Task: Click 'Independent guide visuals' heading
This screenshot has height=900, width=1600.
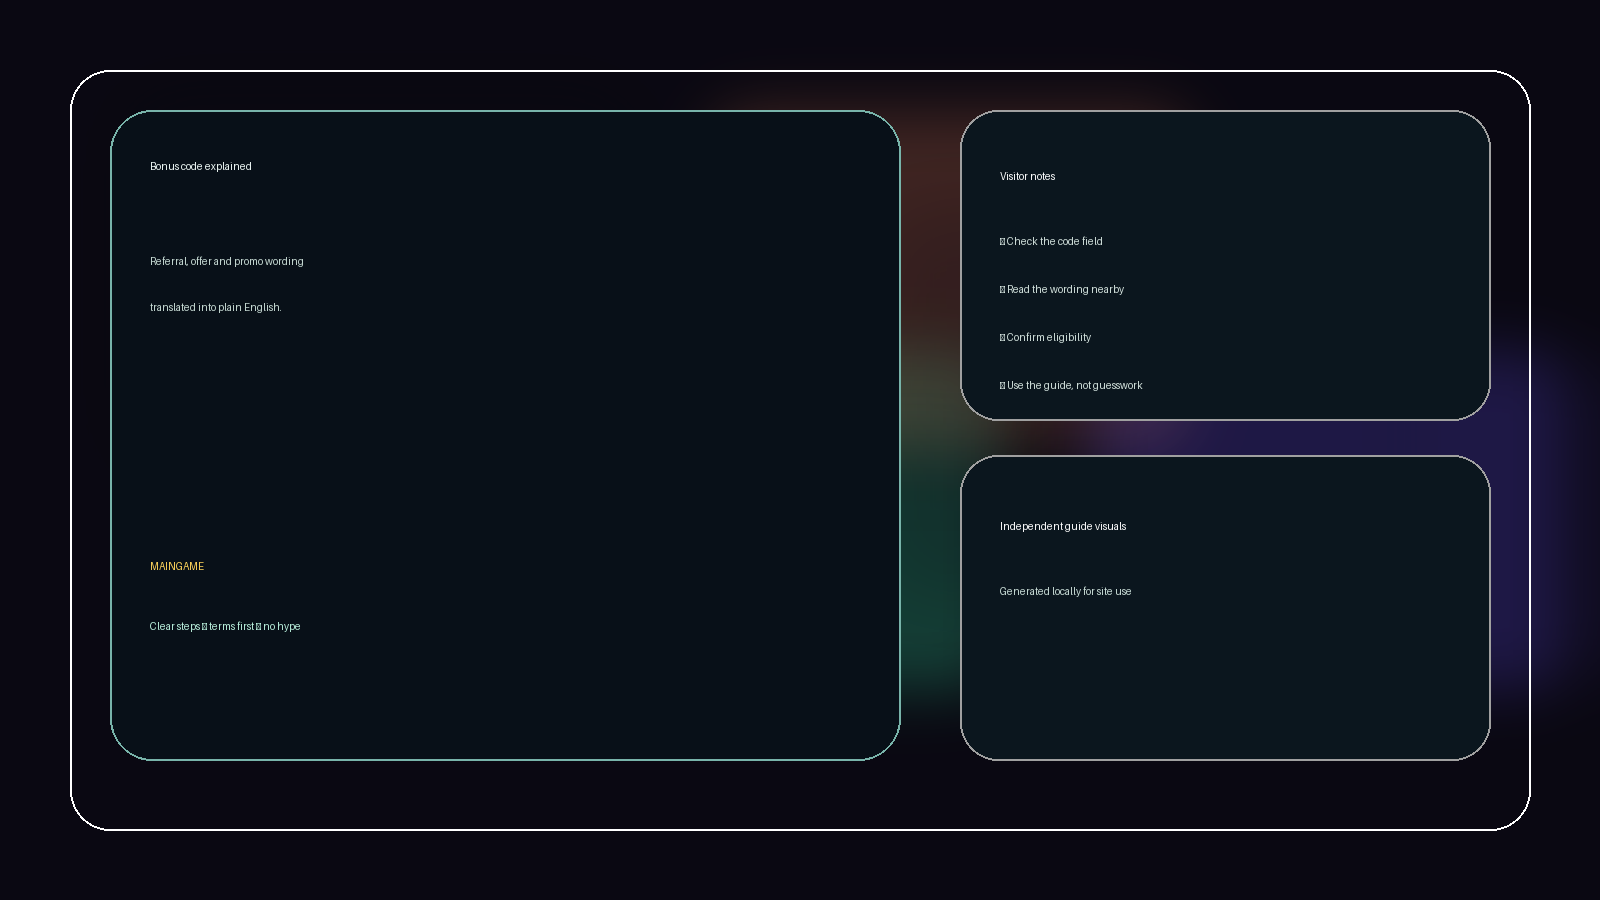Action: [1063, 526]
